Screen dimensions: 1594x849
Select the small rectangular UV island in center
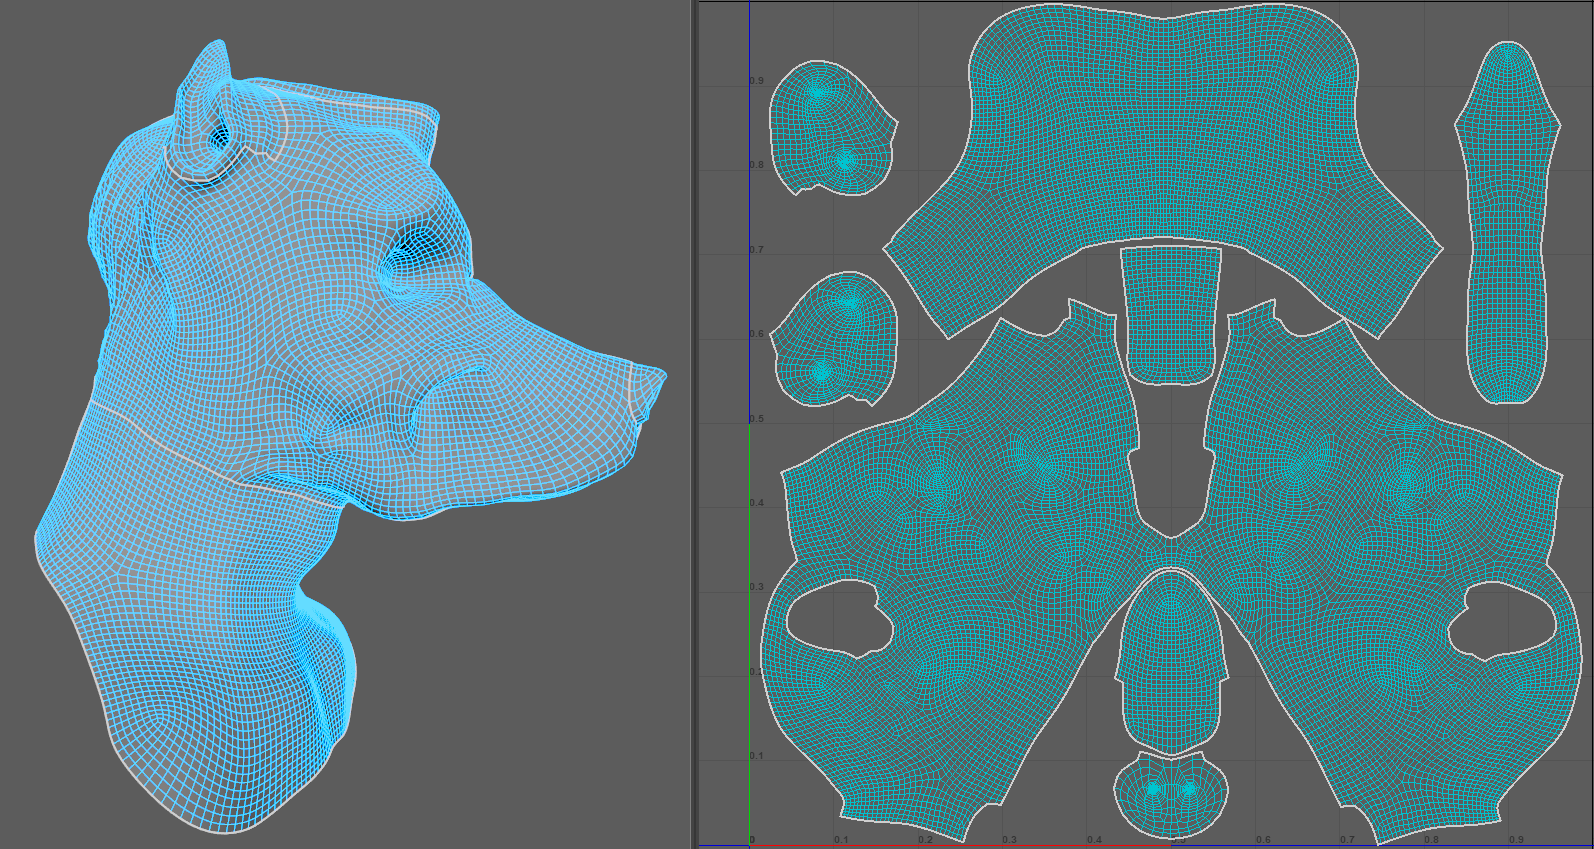1171,314
